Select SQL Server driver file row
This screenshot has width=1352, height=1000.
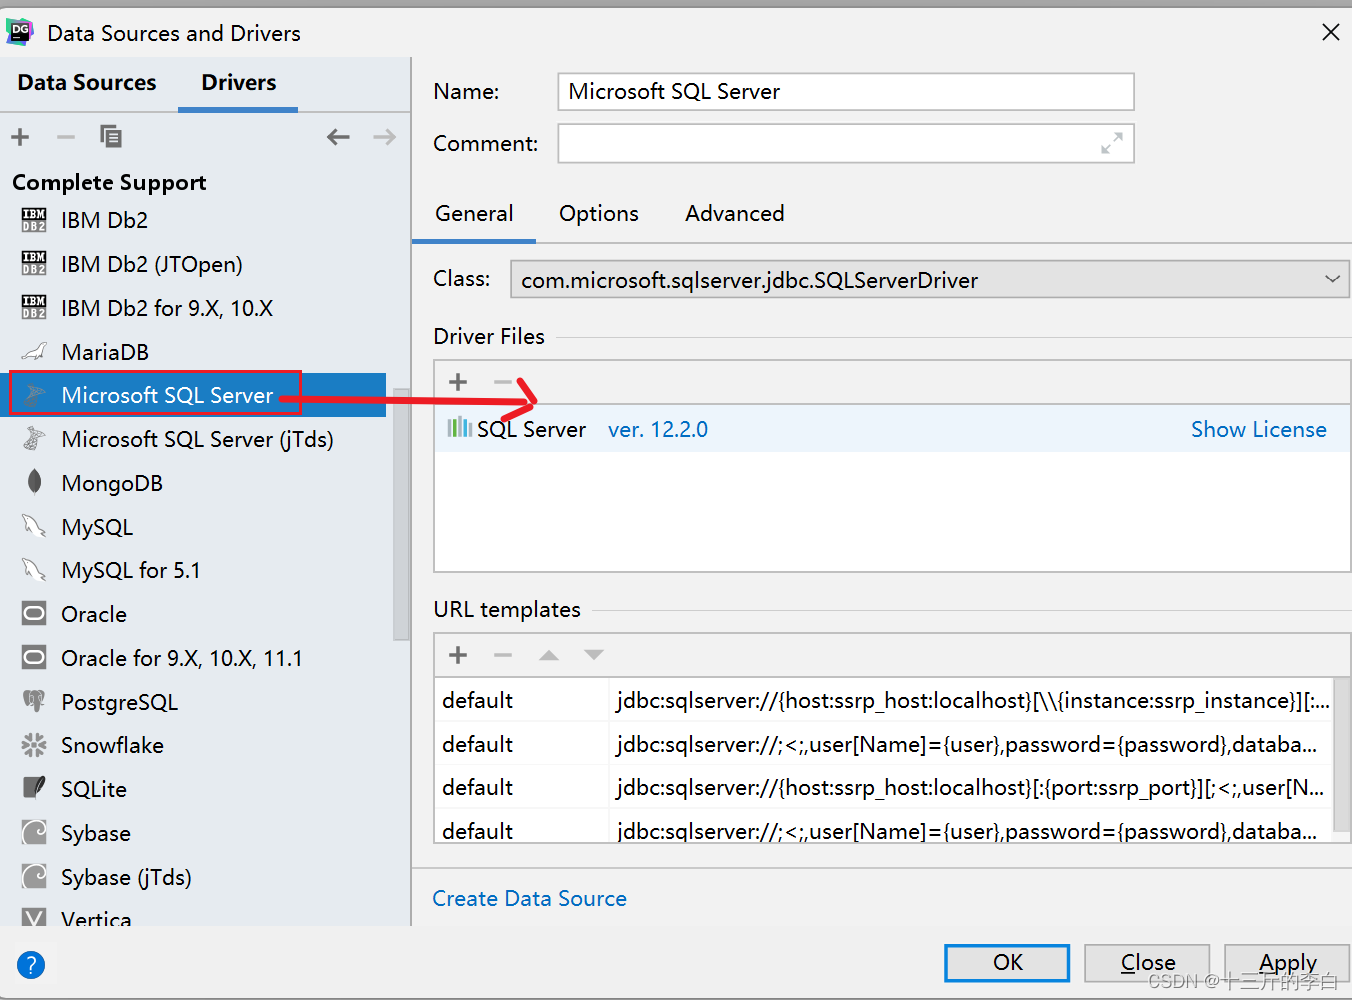pos(892,429)
